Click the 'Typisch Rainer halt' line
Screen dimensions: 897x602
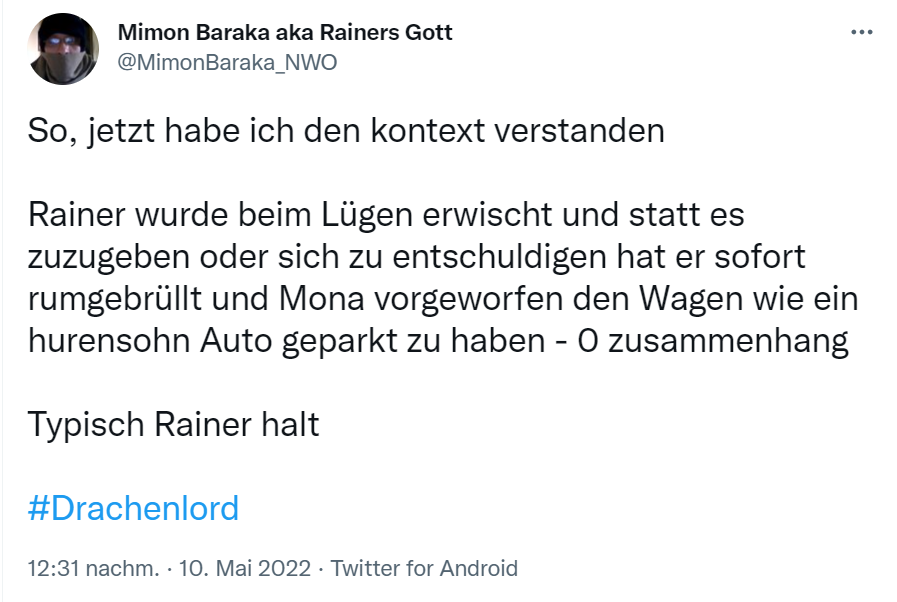coord(173,425)
